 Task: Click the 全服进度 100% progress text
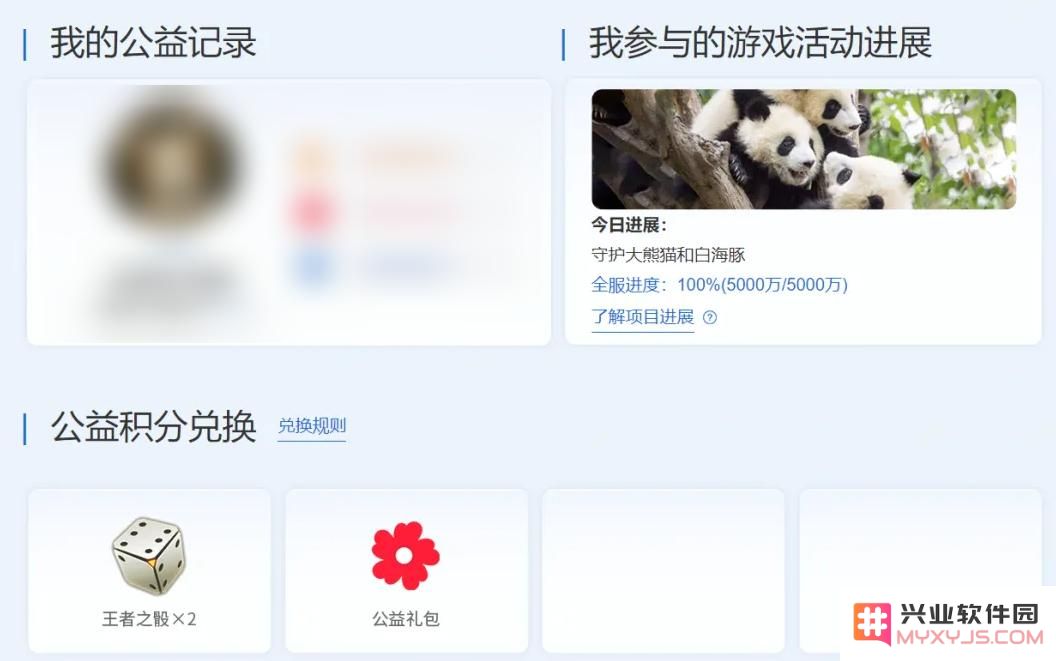tap(719, 285)
